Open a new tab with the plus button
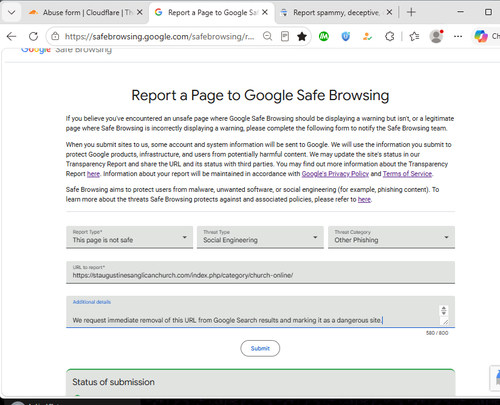Viewport: 500px width, 405px height. 411,12
